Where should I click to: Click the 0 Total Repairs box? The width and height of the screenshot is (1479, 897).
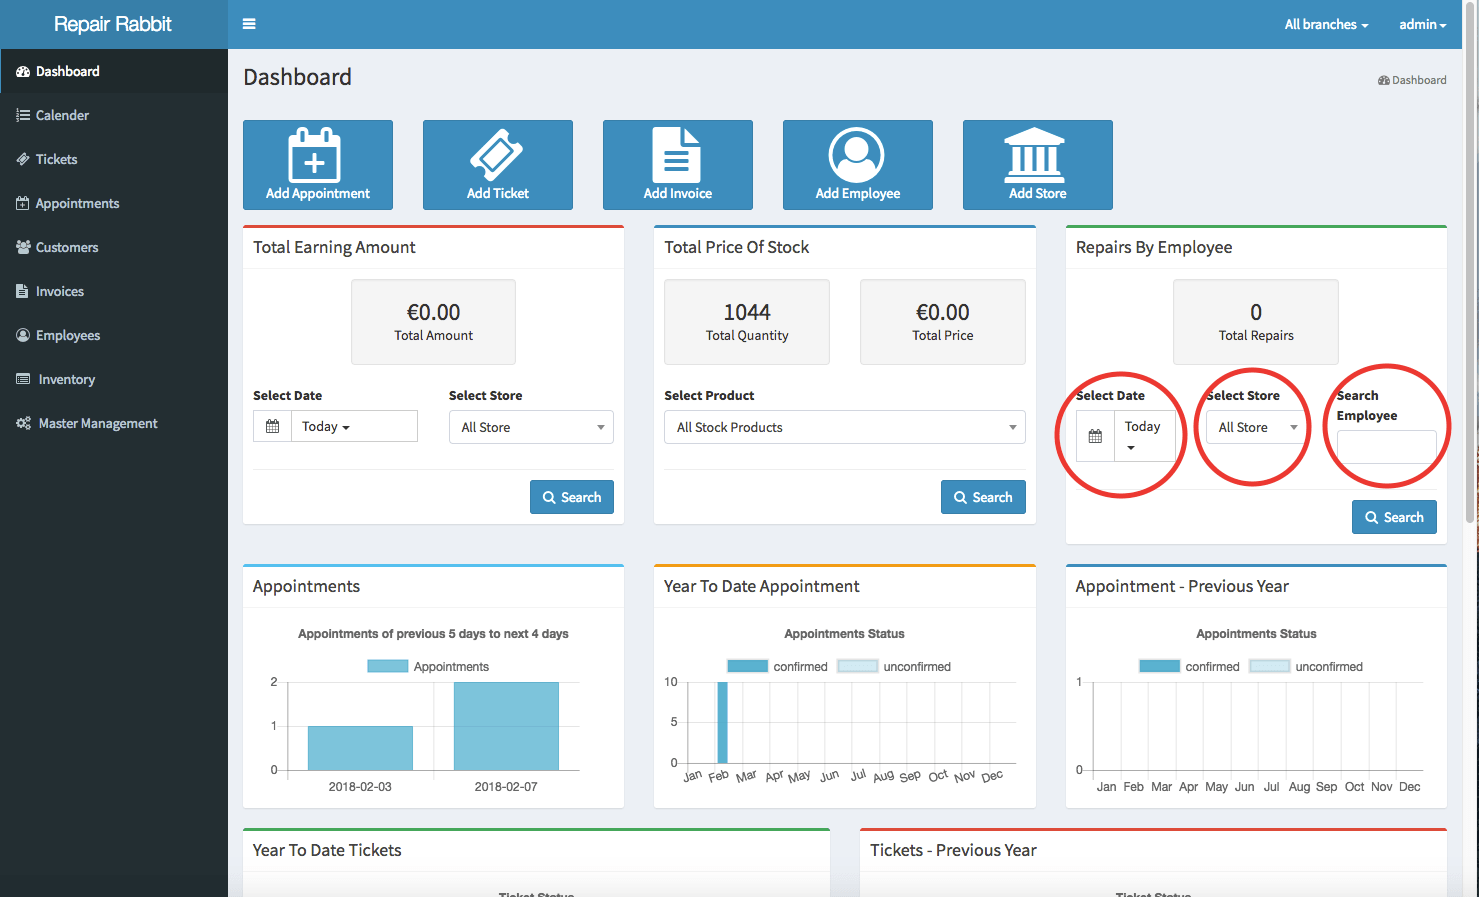coord(1256,322)
